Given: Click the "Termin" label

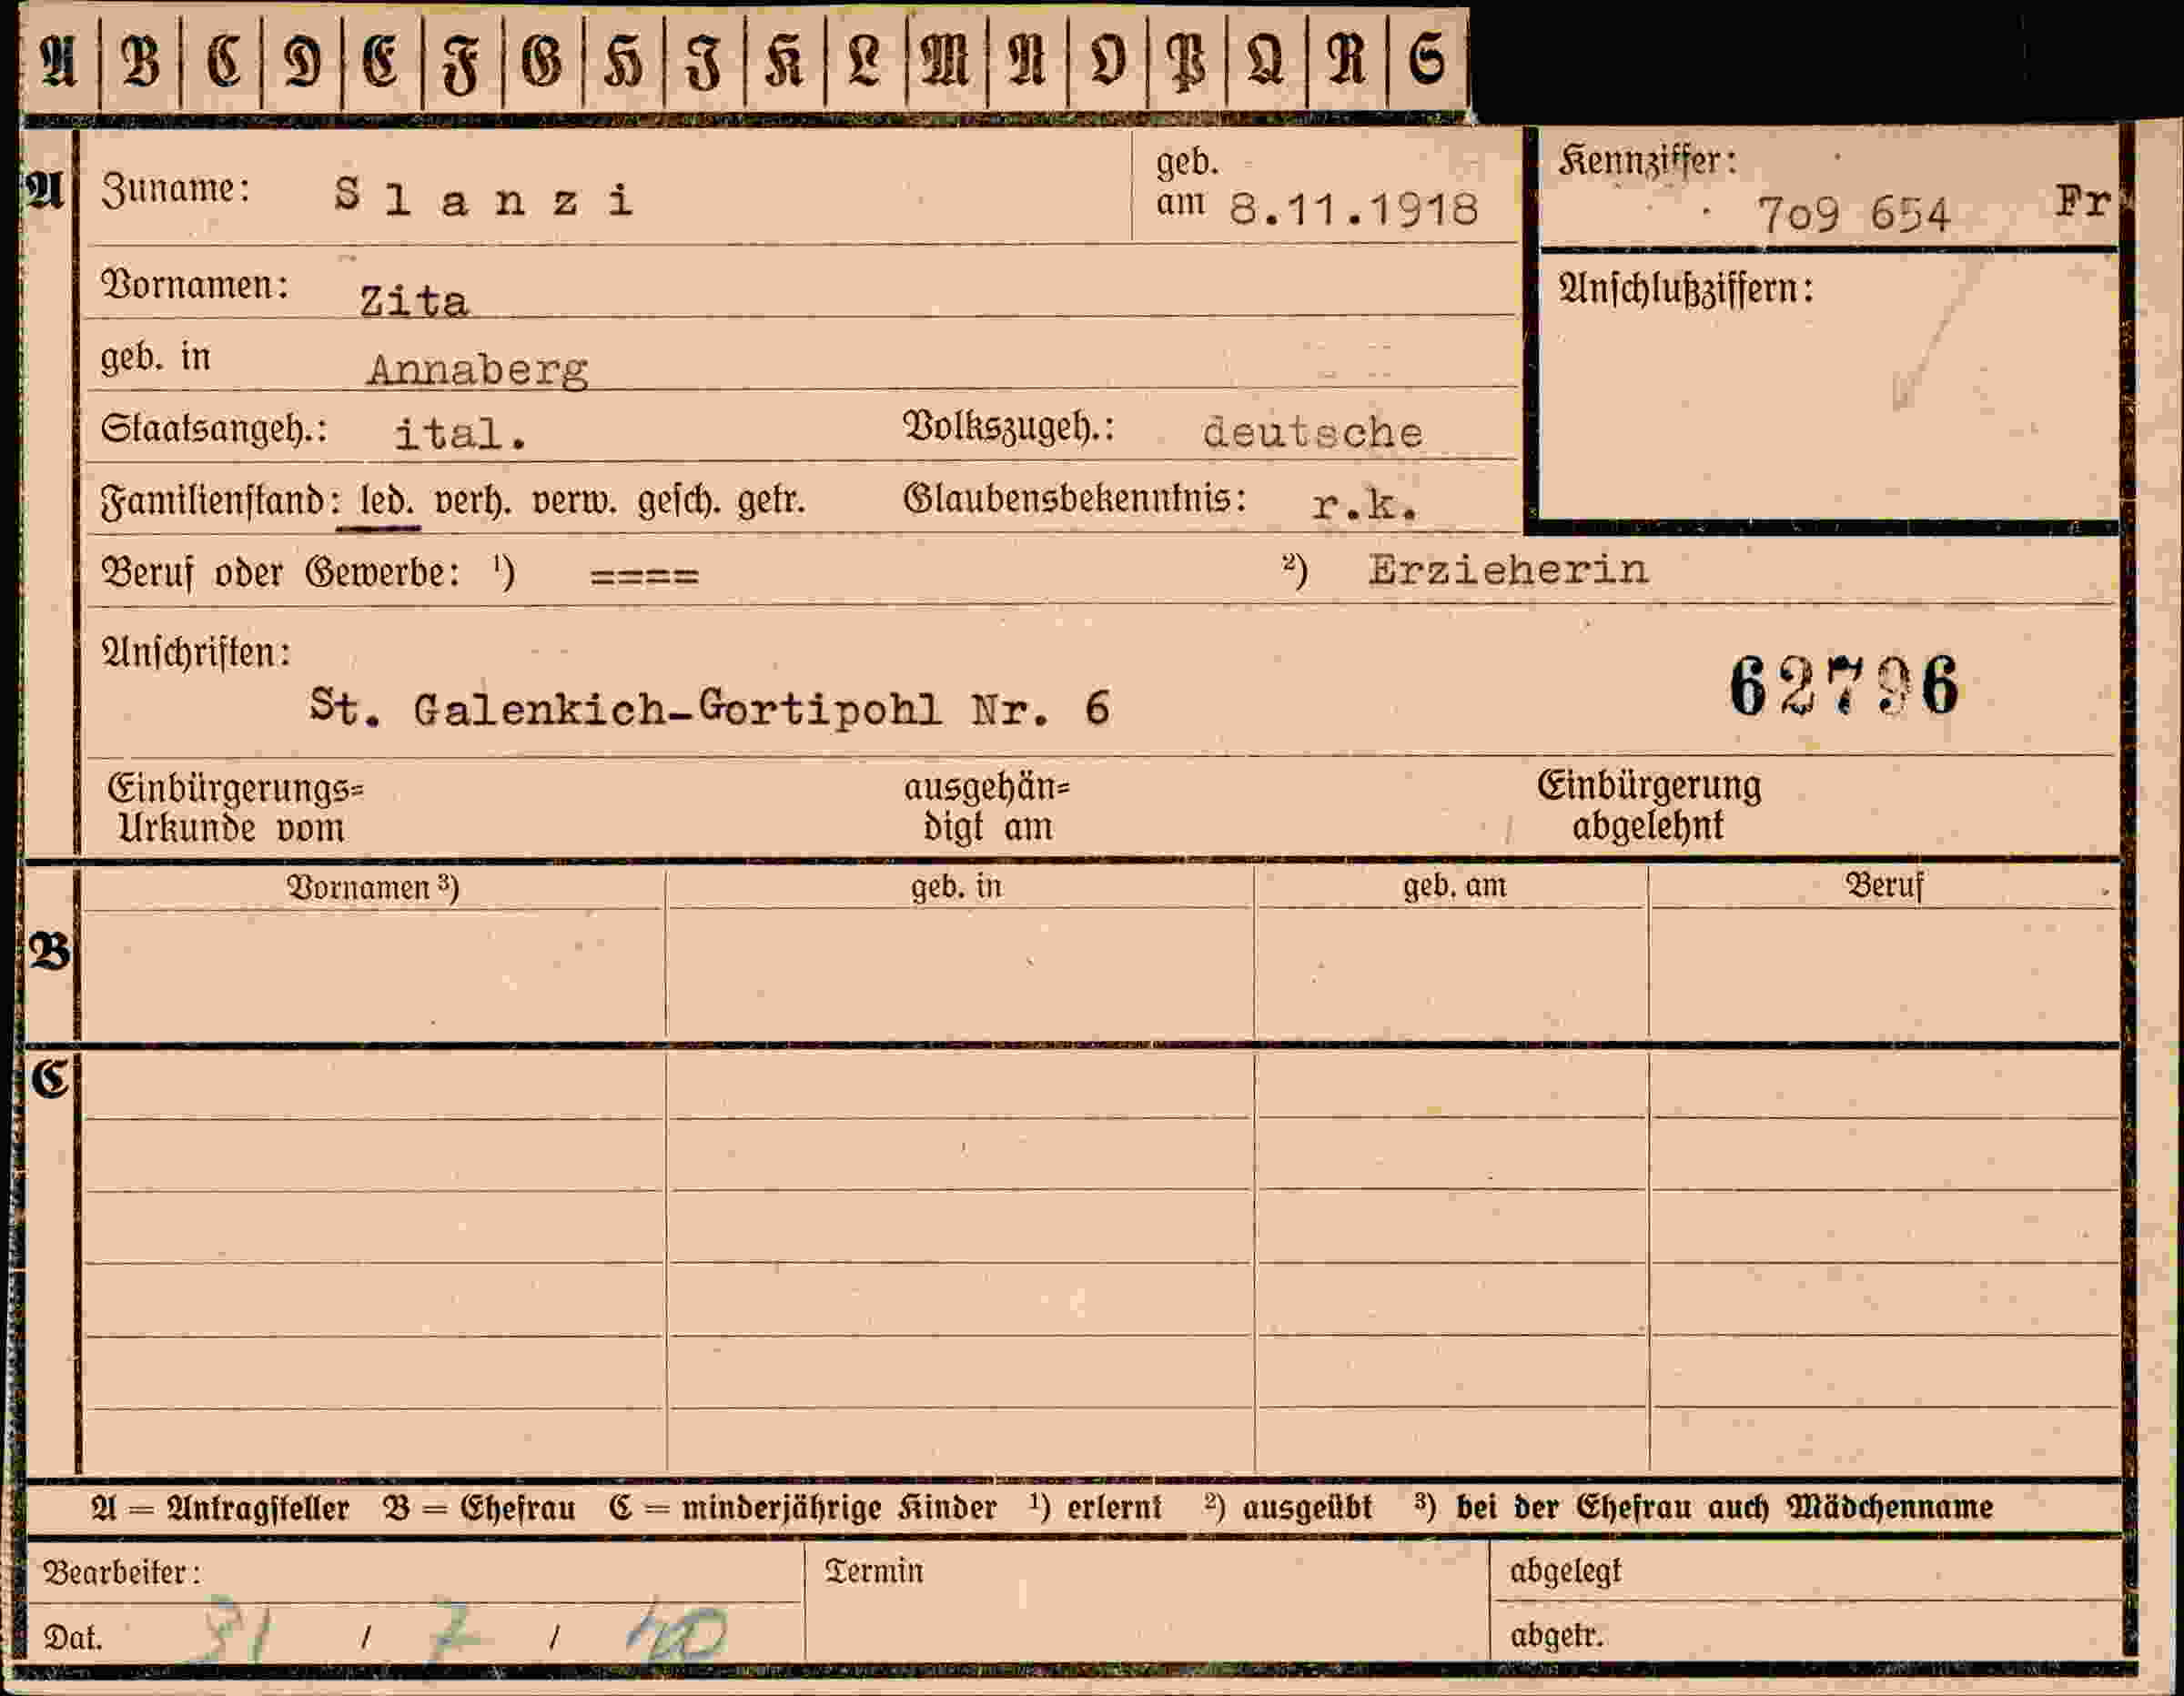Looking at the screenshot, I should [x=874, y=1571].
